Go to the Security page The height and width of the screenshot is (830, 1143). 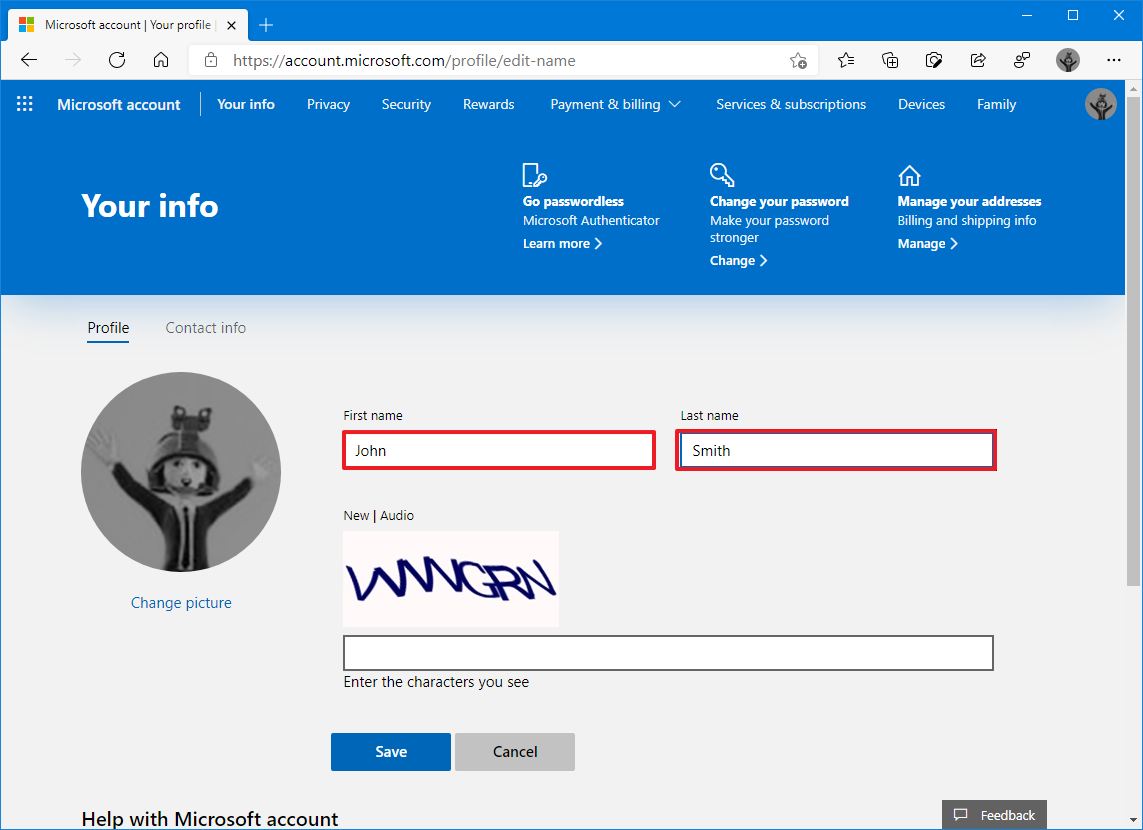[x=406, y=104]
